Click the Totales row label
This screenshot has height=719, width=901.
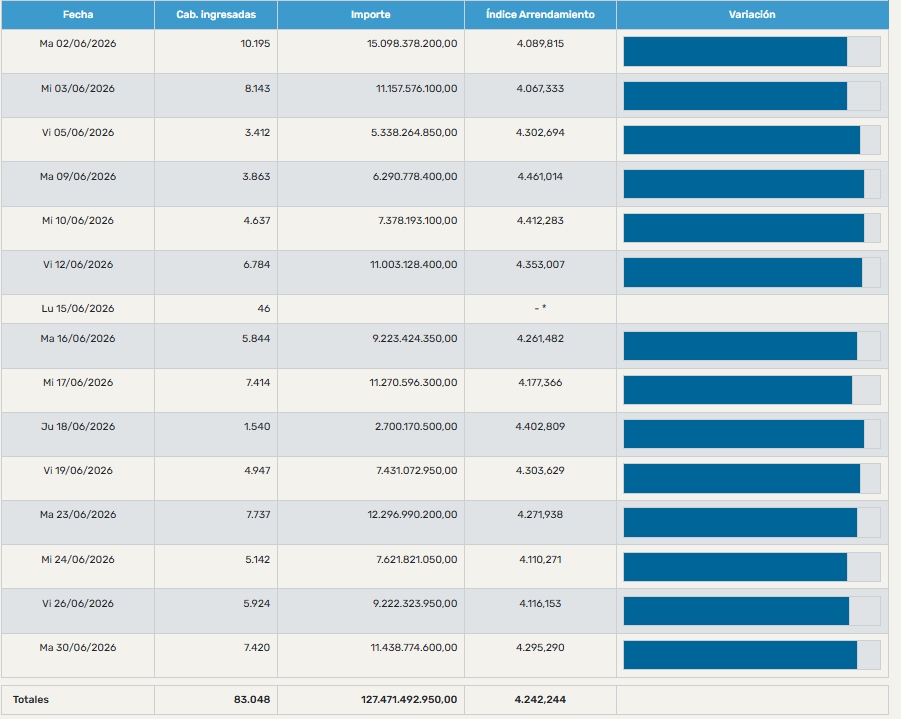pos(31,699)
